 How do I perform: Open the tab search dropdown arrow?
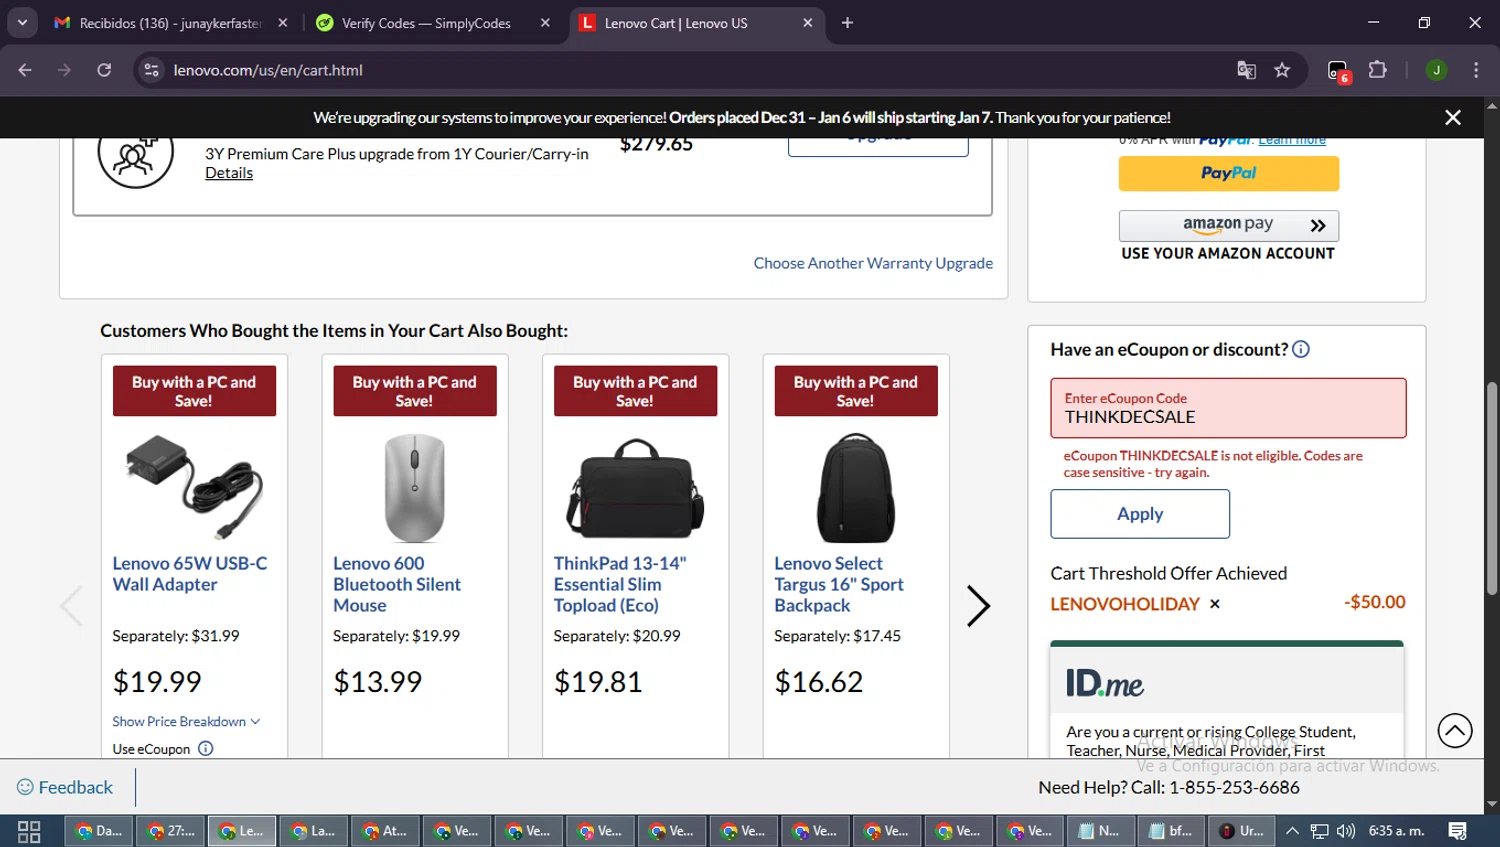(22, 22)
